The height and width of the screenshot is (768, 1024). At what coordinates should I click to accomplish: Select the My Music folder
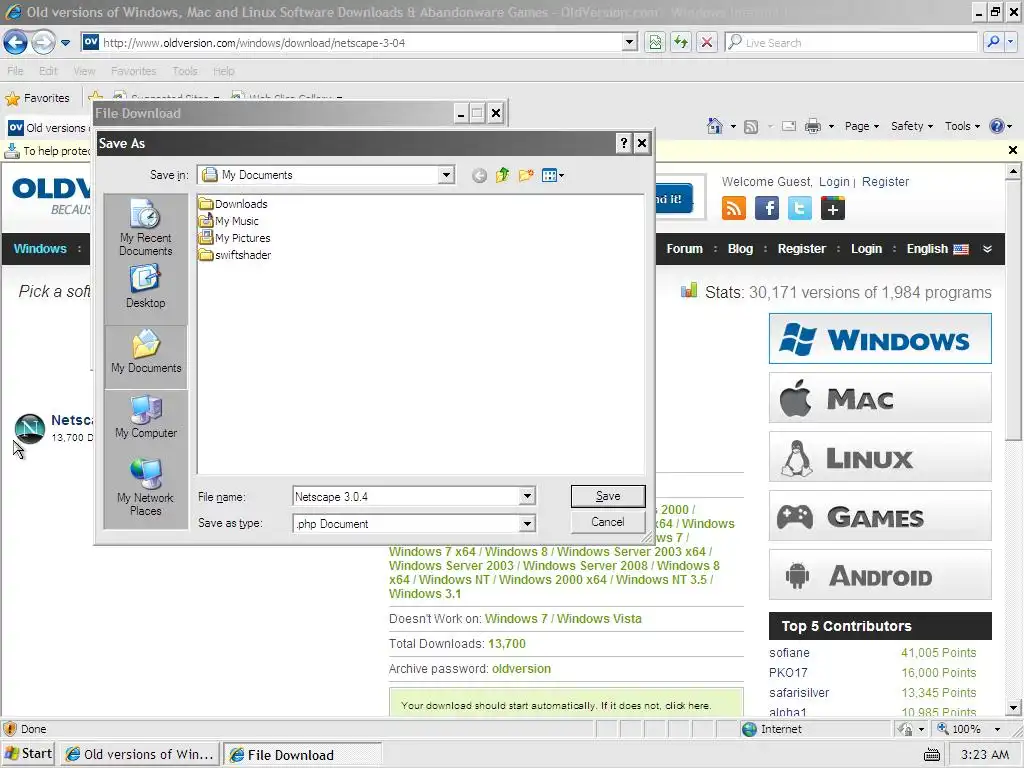pyautogui.click(x=229, y=221)
